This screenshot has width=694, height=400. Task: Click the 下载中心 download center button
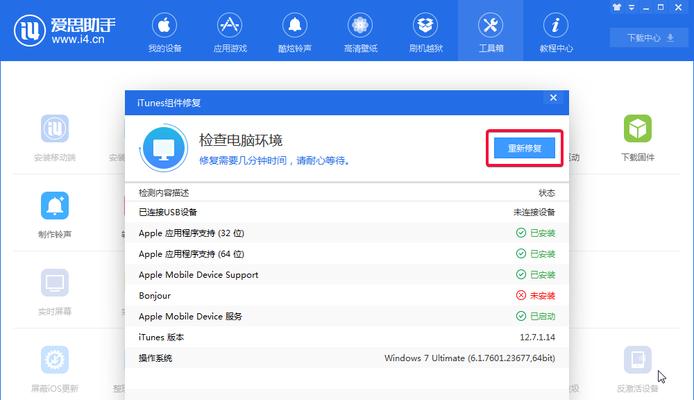click(650, 38)
